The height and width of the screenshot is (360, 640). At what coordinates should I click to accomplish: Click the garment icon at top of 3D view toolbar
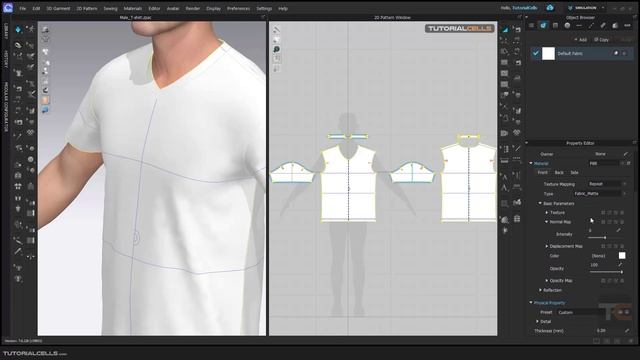[x=45, y=30]
